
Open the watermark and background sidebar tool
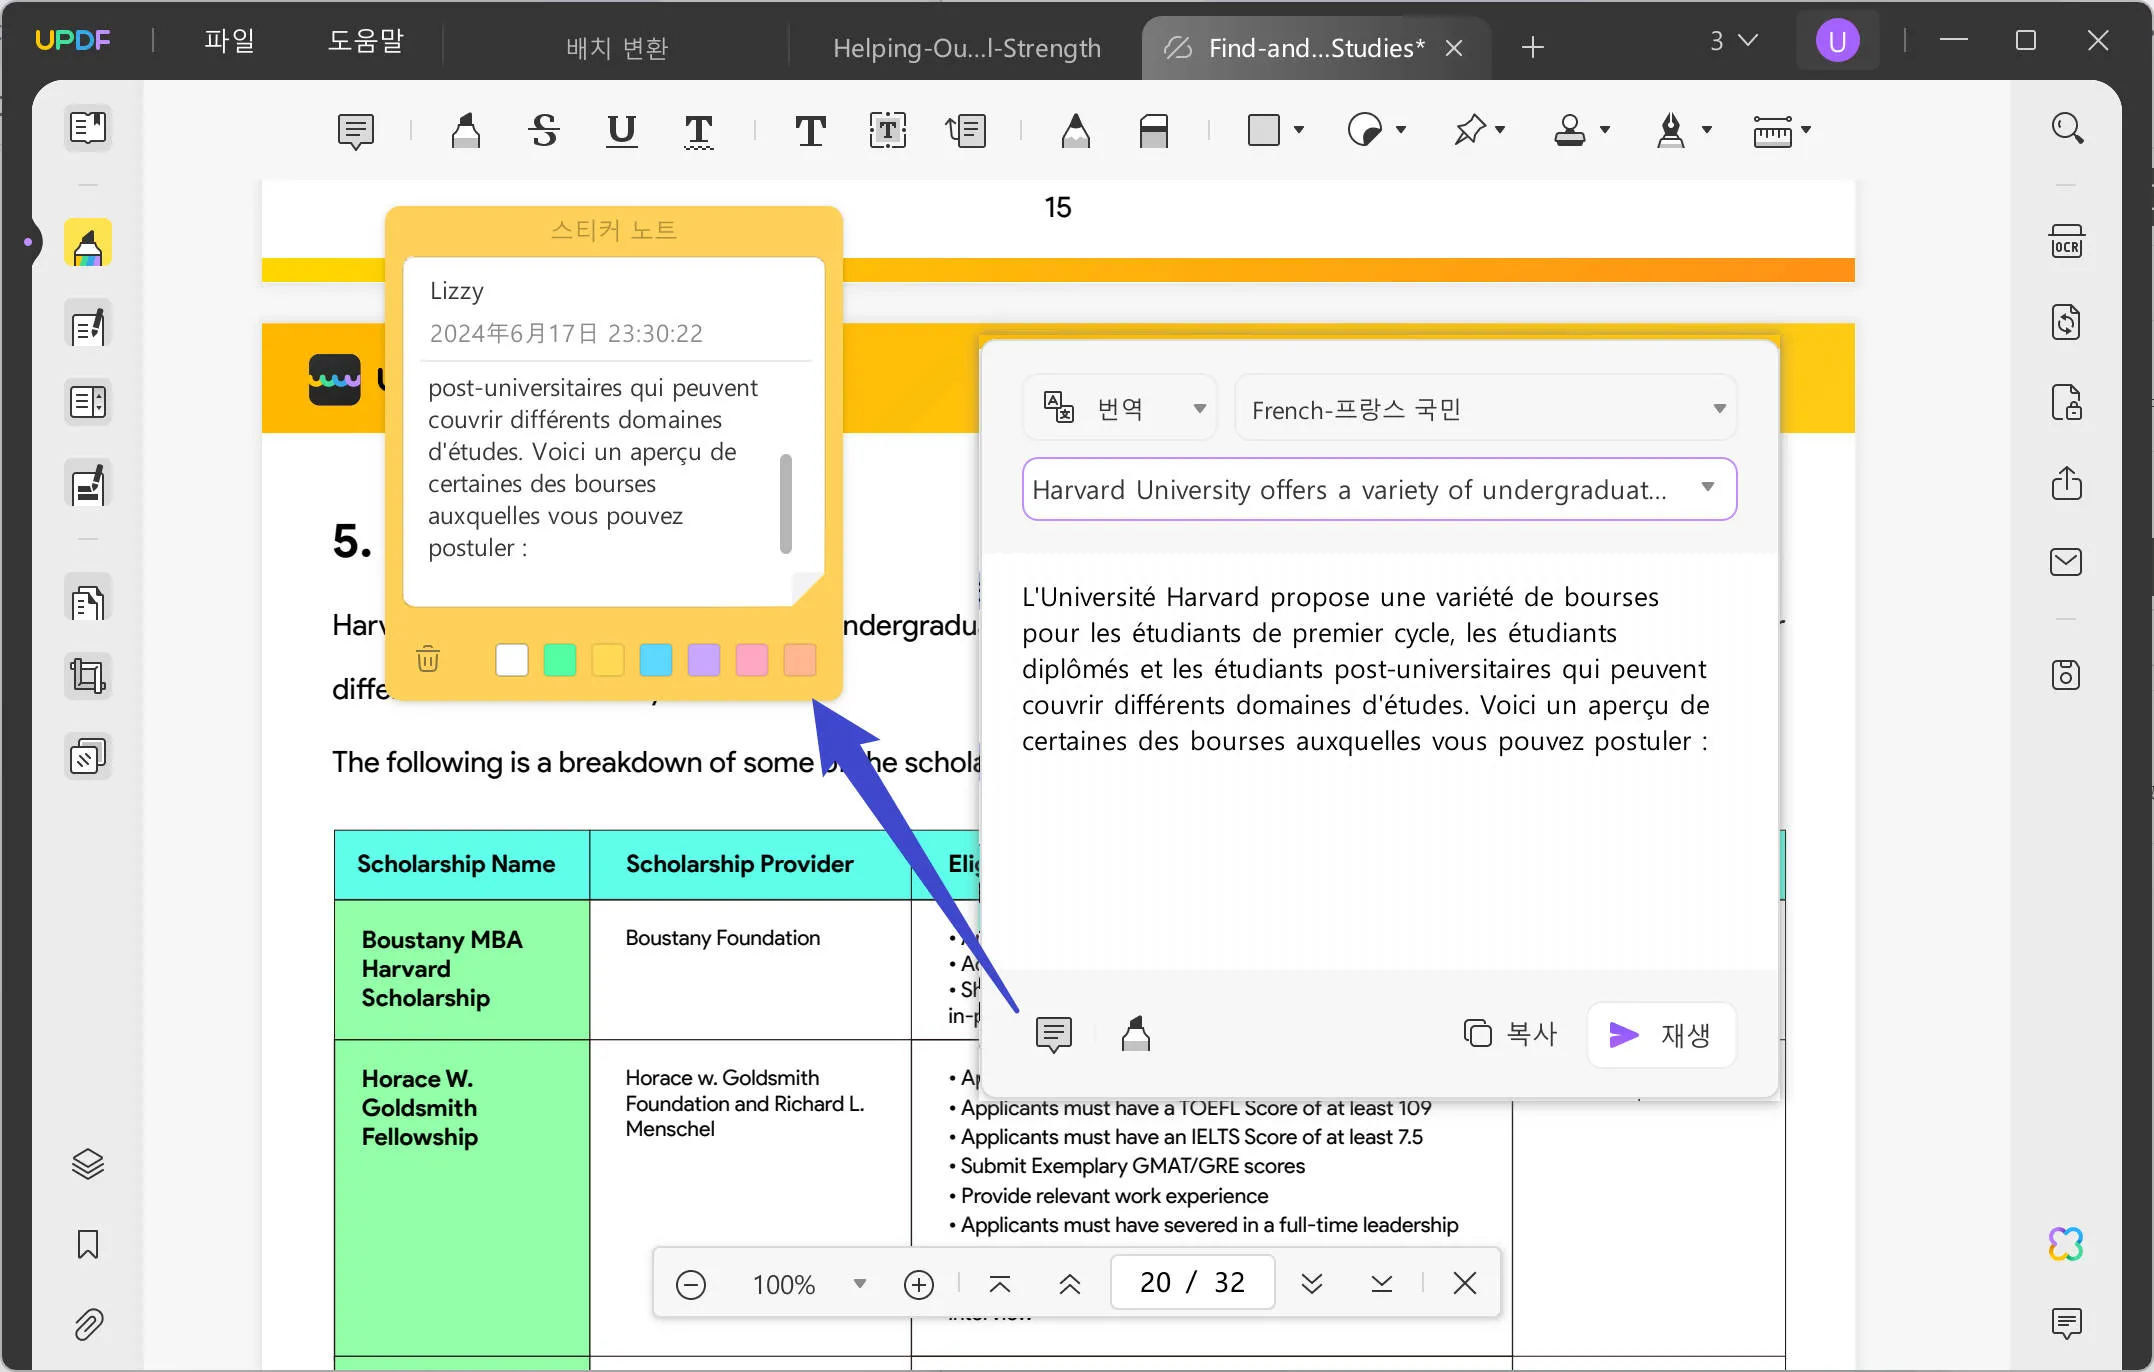click(88, 757)
